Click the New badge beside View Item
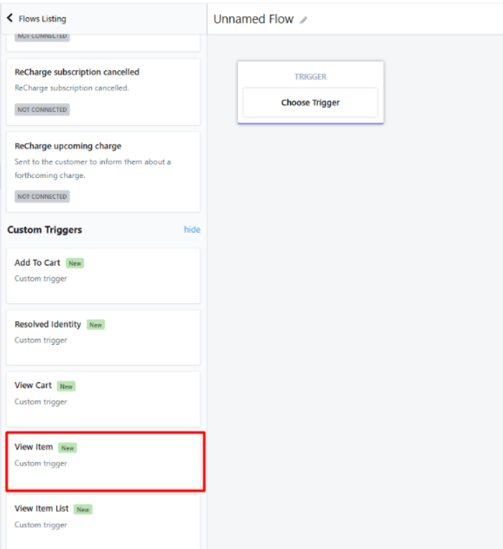Viewport: 503px width, 549px height. coord(68,448)
